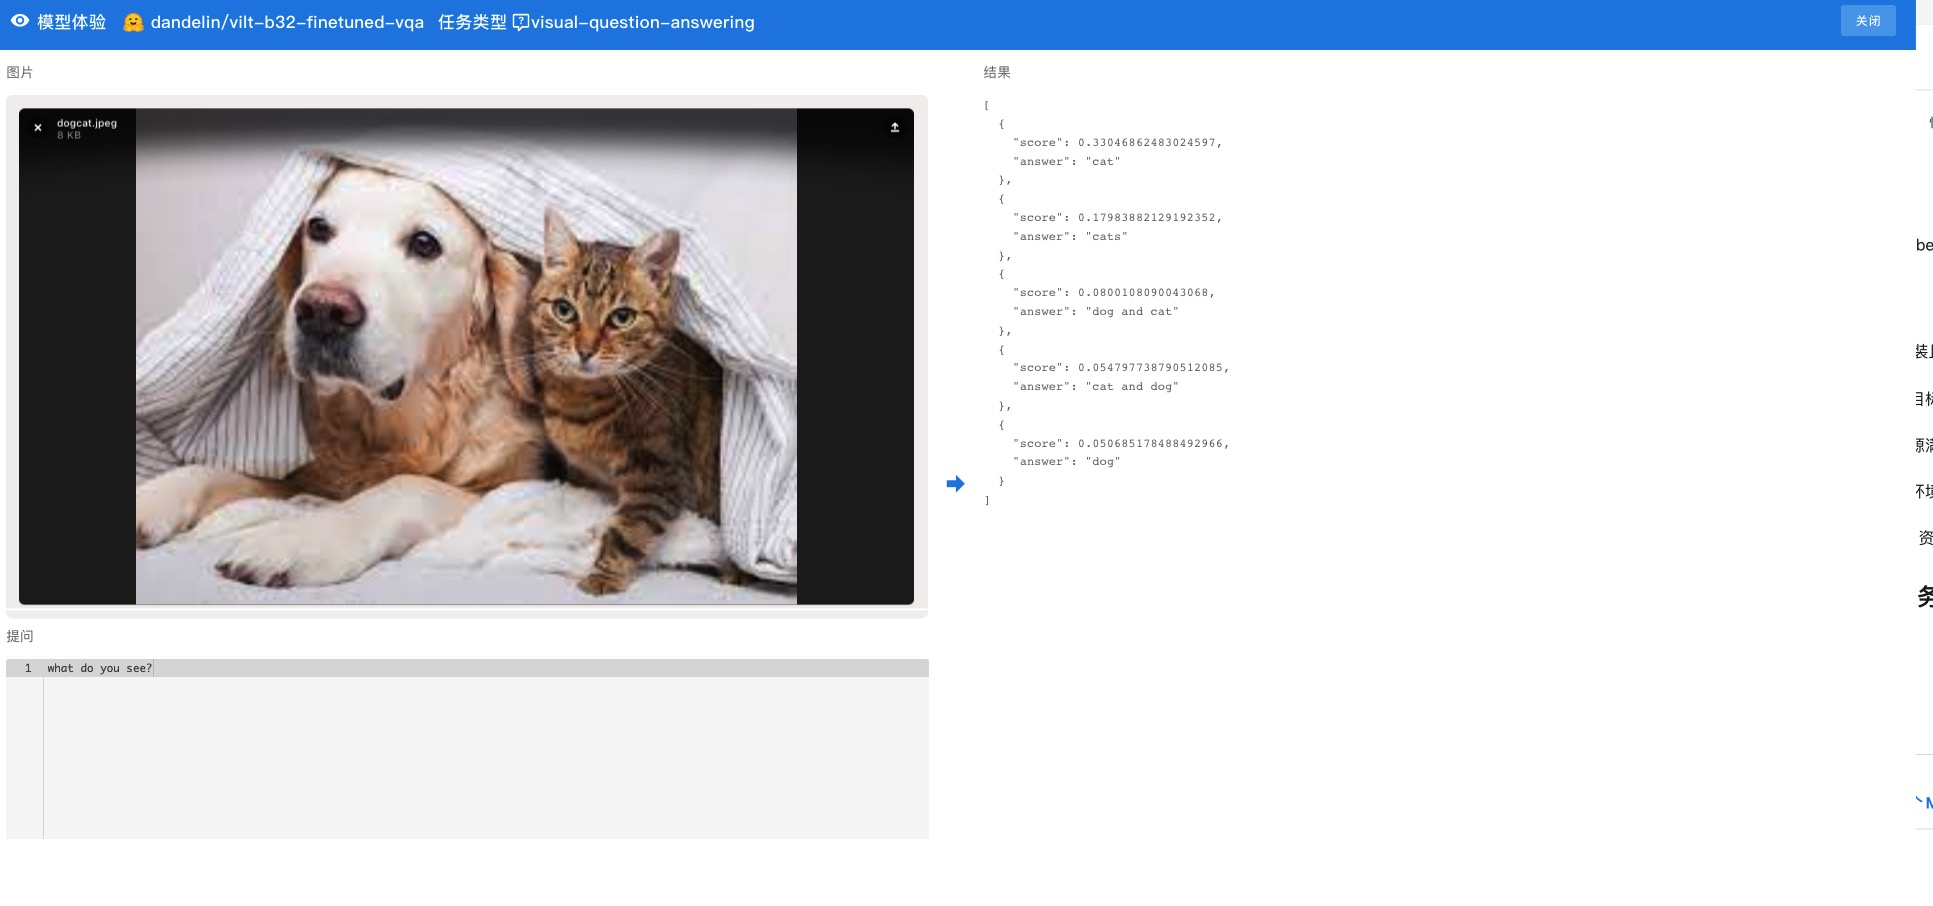Remove dogcat.jpeg with the X icon

click(x=38, y=128)
